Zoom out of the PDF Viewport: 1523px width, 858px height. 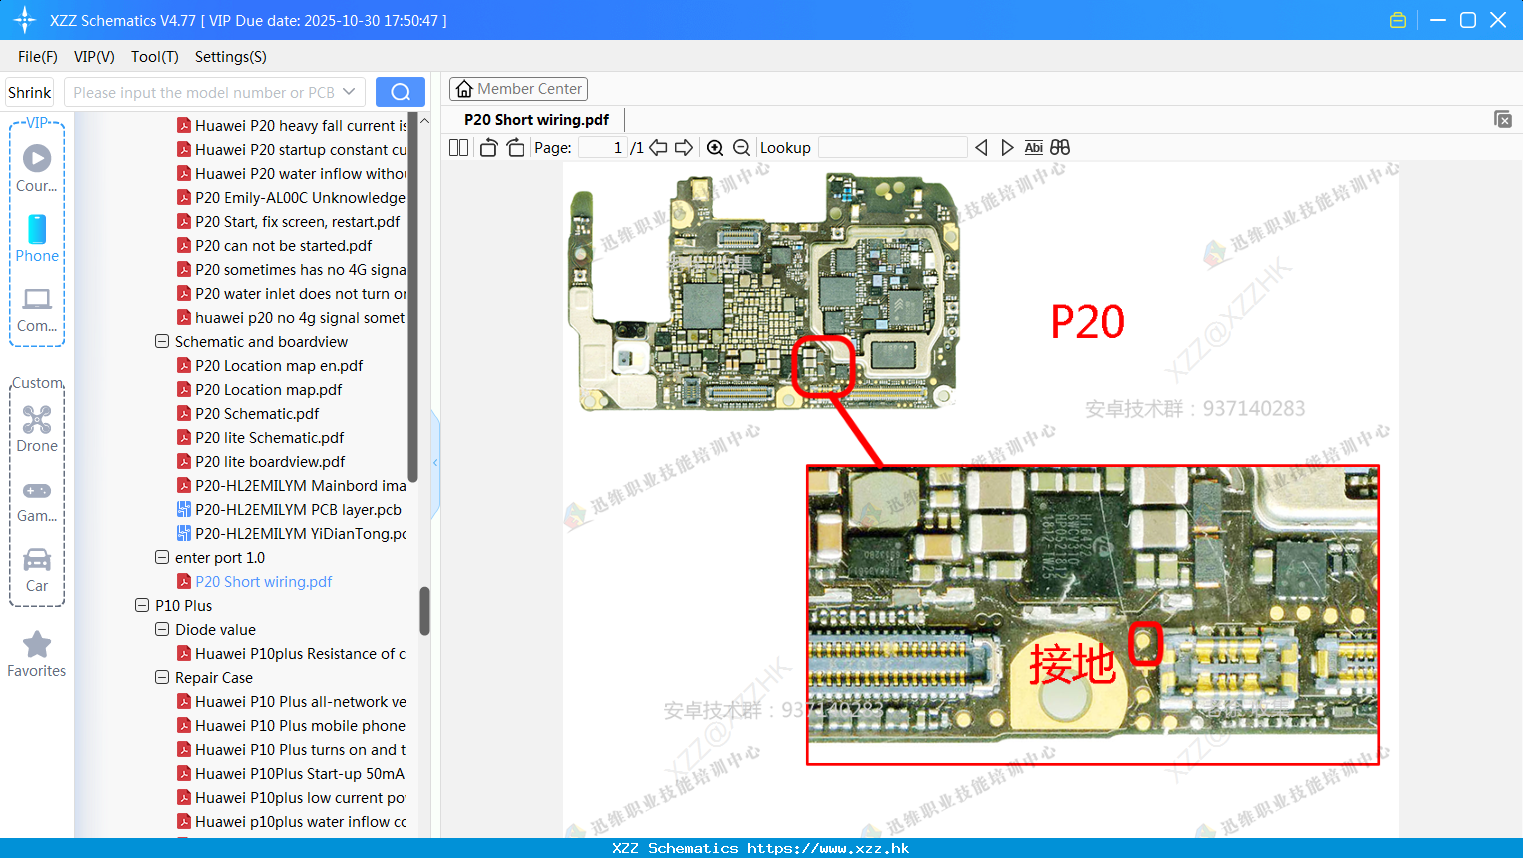741,147
